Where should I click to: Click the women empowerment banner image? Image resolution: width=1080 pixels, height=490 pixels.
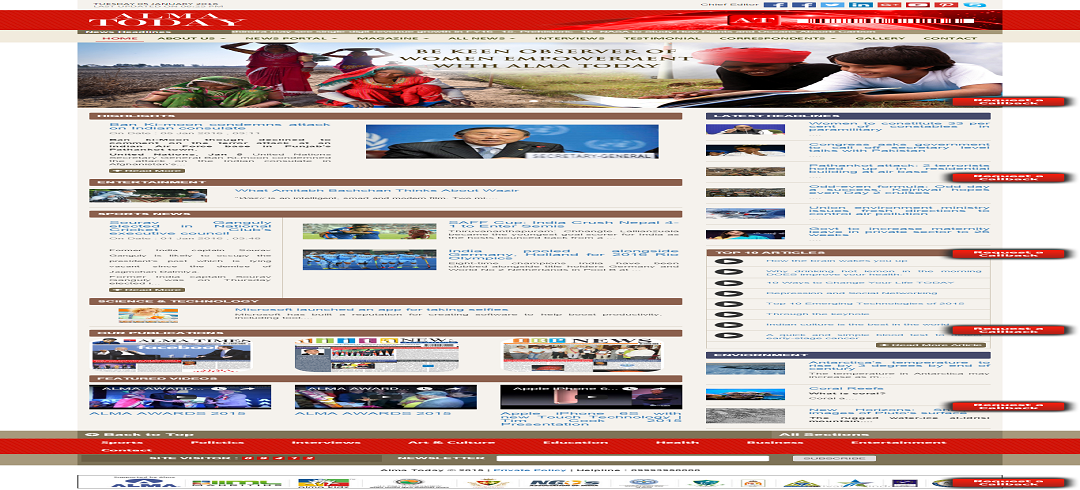pos(539,75)
